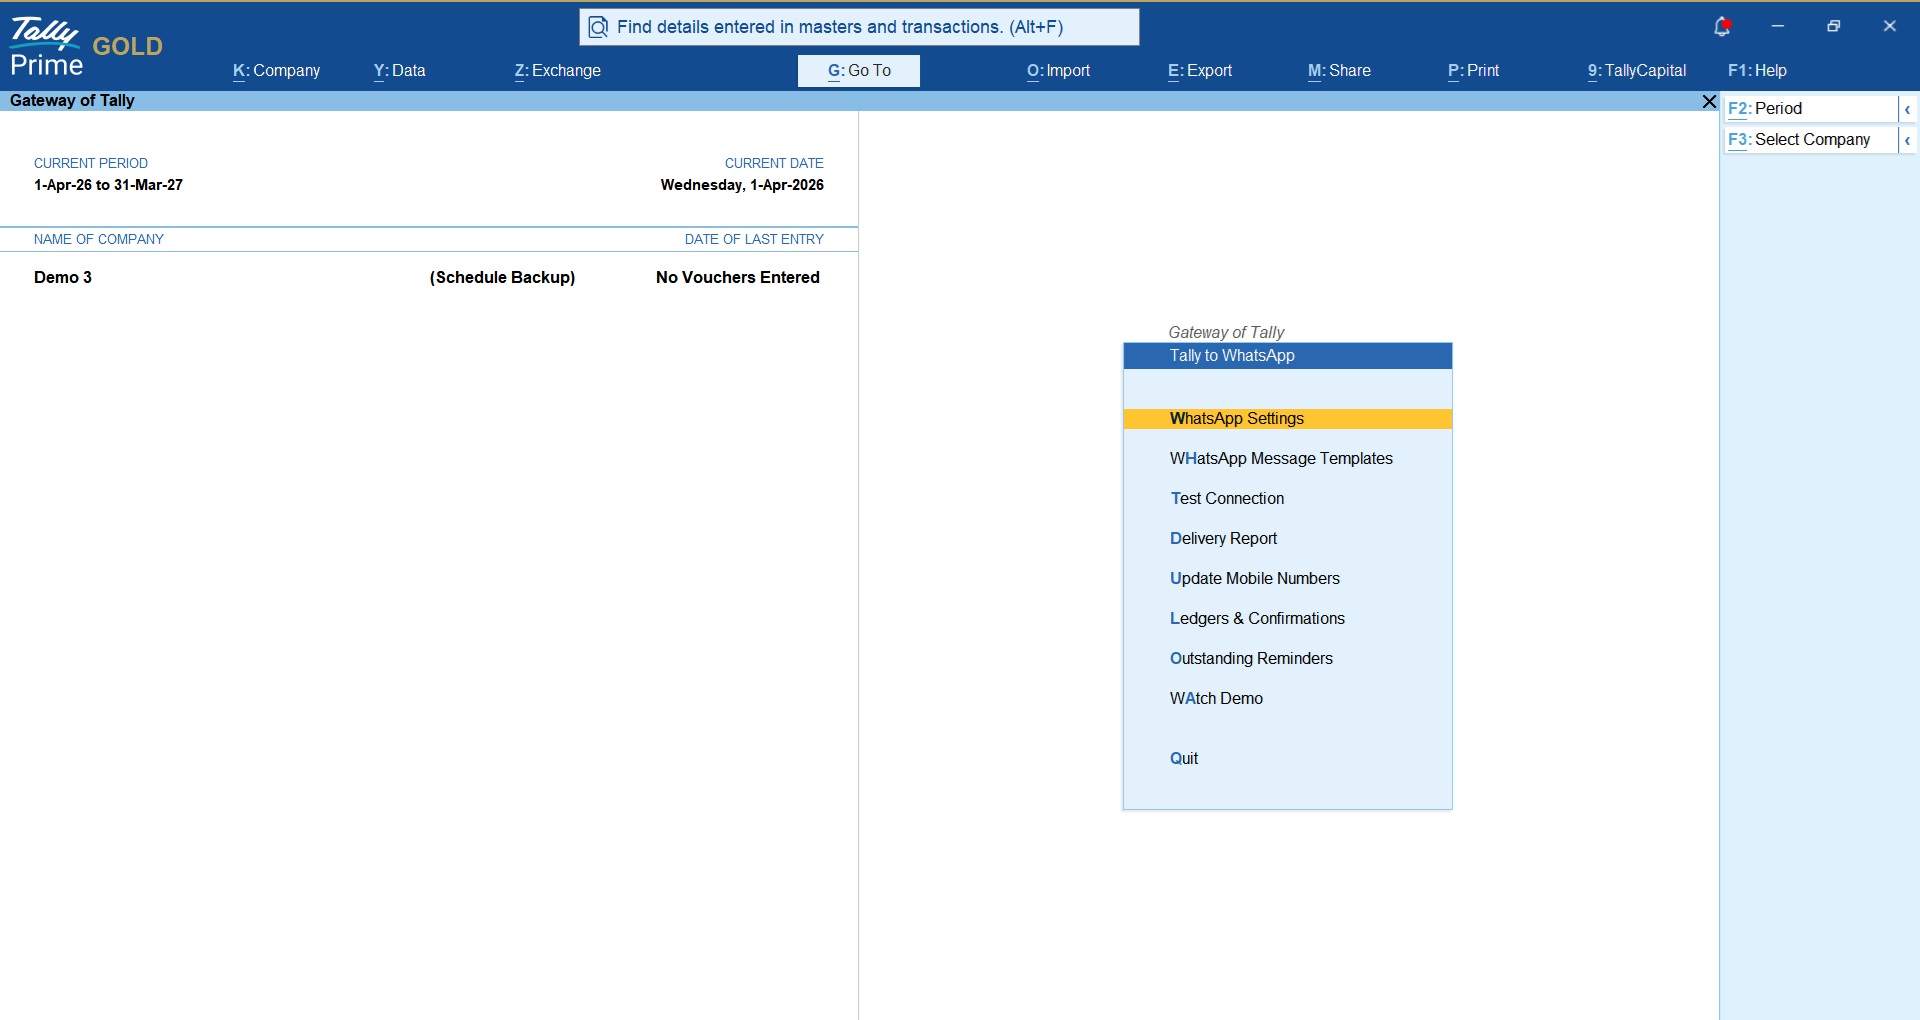Minimize the TallyPrime window
The image size is (1920, 1020).
pos(1778,26)
